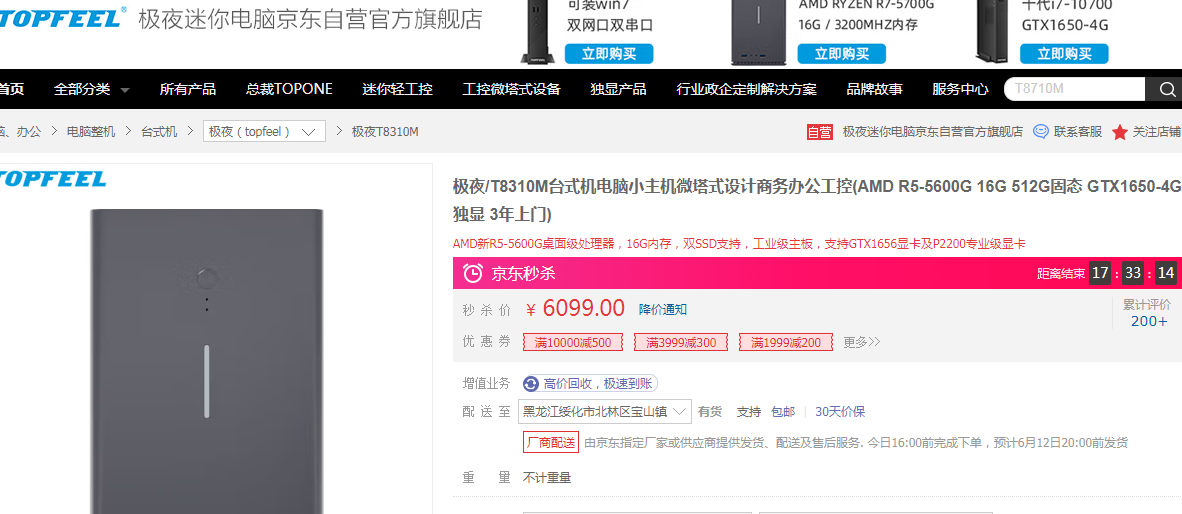1182x514 pixels.
Task: Click 极夜T8310M breadcrumb text
Action: click(385, 132)
